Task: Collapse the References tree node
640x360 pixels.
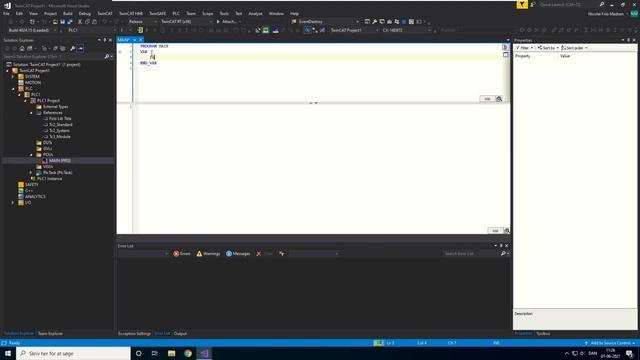Action: 31,113
